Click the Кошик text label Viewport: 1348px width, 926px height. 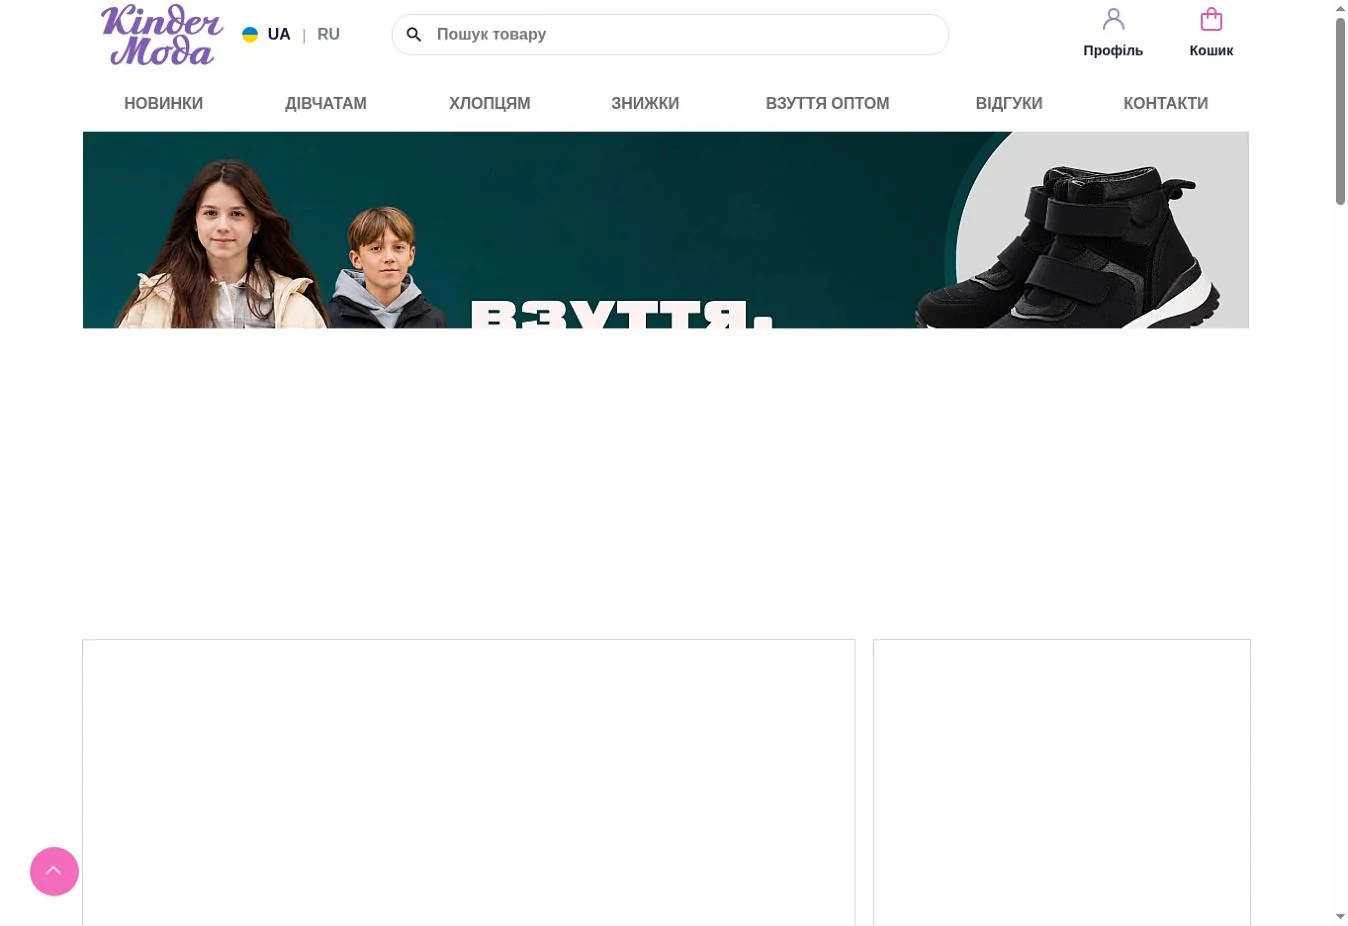(1211, 50)
